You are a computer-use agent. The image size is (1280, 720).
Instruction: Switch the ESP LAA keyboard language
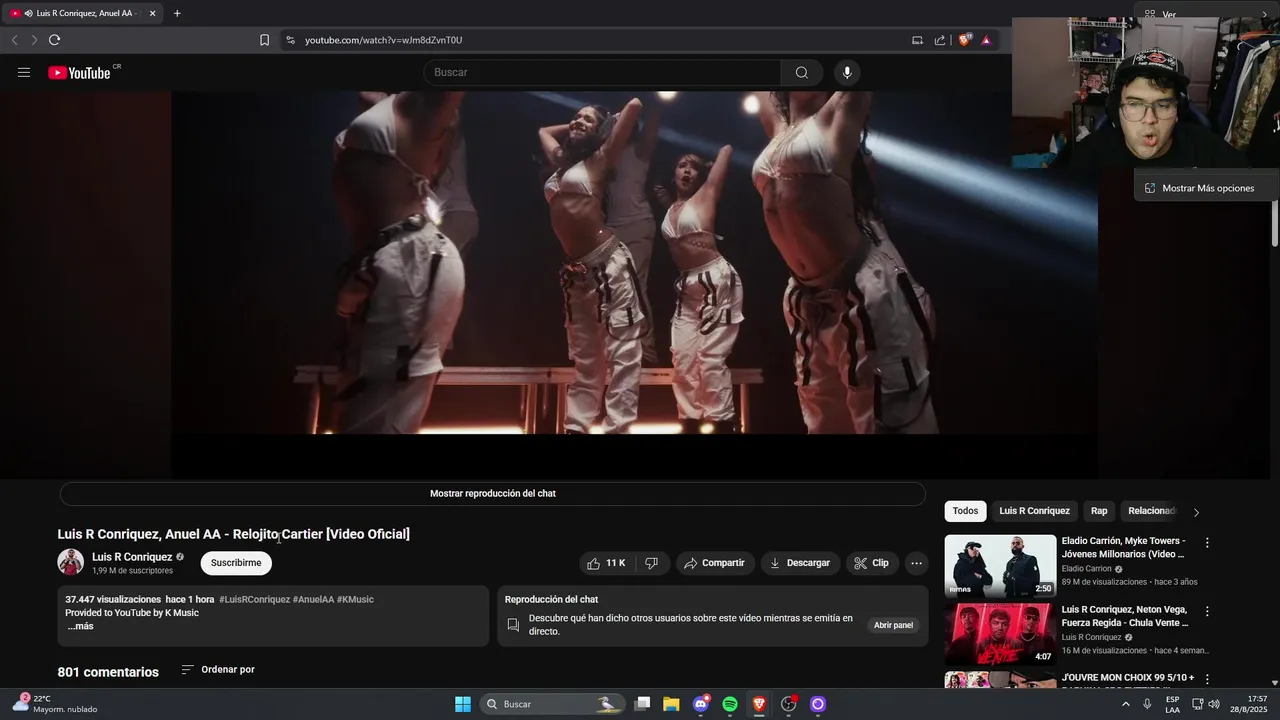[1172, 704]
